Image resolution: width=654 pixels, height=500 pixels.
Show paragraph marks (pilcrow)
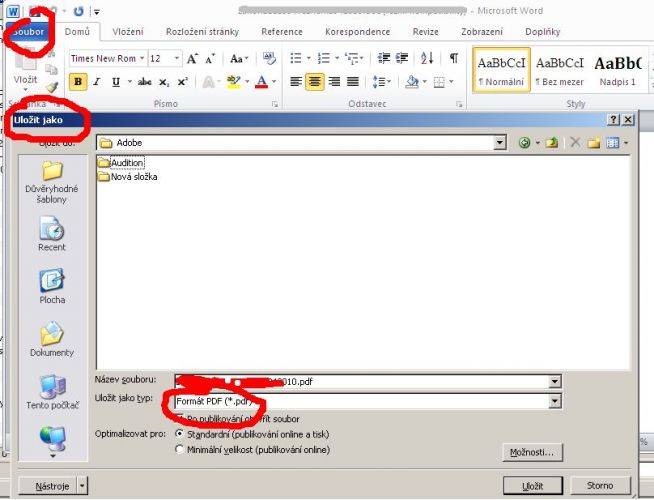(454, 58)
